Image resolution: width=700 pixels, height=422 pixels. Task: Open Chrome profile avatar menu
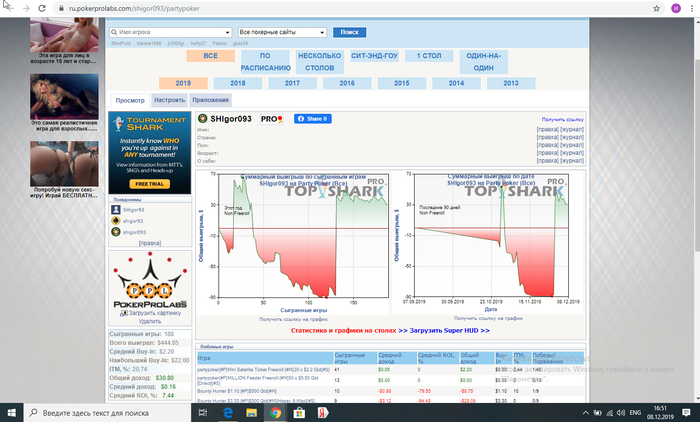tap(676, 8)
